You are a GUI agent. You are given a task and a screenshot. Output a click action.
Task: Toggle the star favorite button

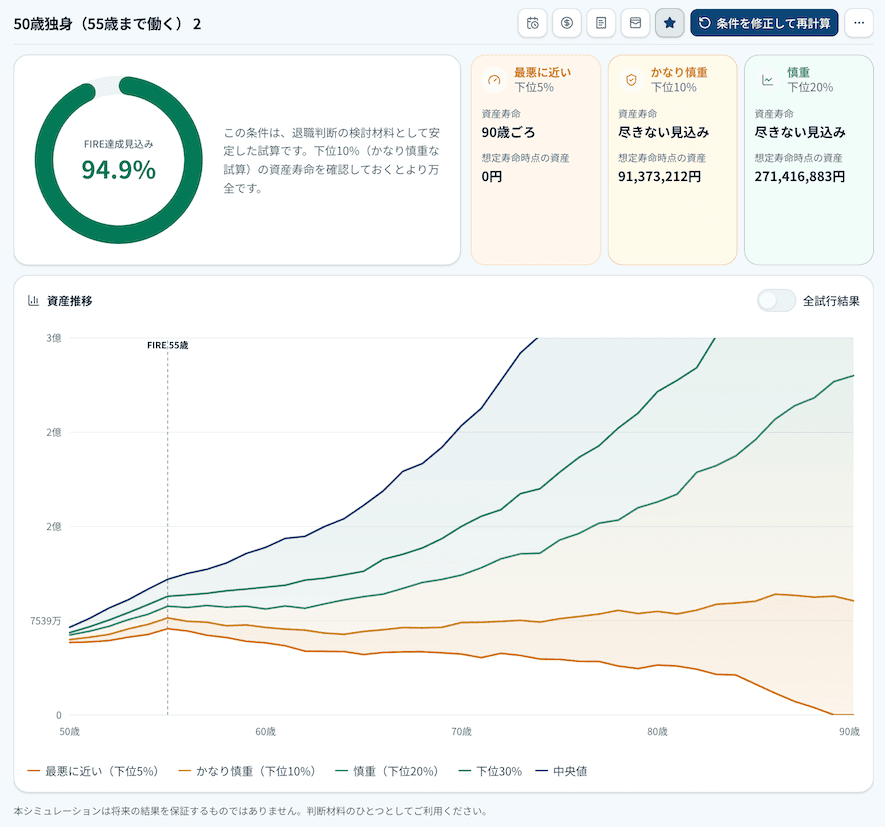(669, 23)
